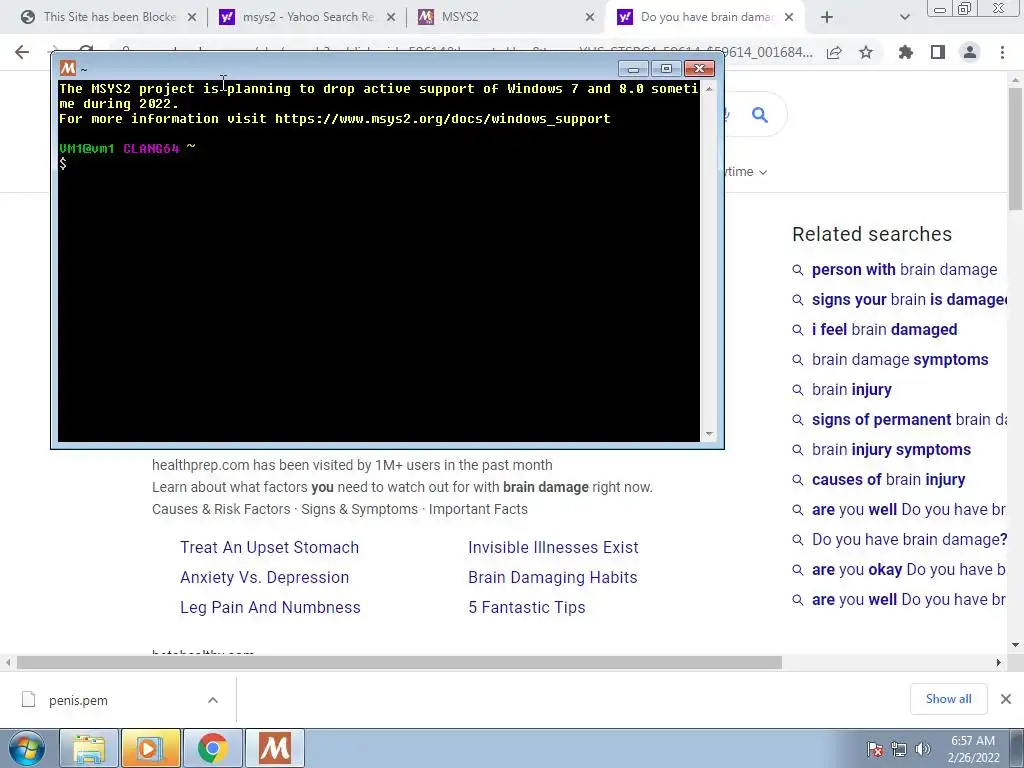Minimize the MSYS2 terminal window

click(633, 69)
